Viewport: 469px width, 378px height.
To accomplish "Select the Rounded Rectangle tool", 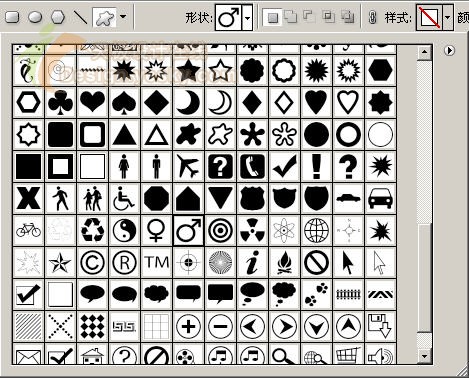I will [12, 17].
